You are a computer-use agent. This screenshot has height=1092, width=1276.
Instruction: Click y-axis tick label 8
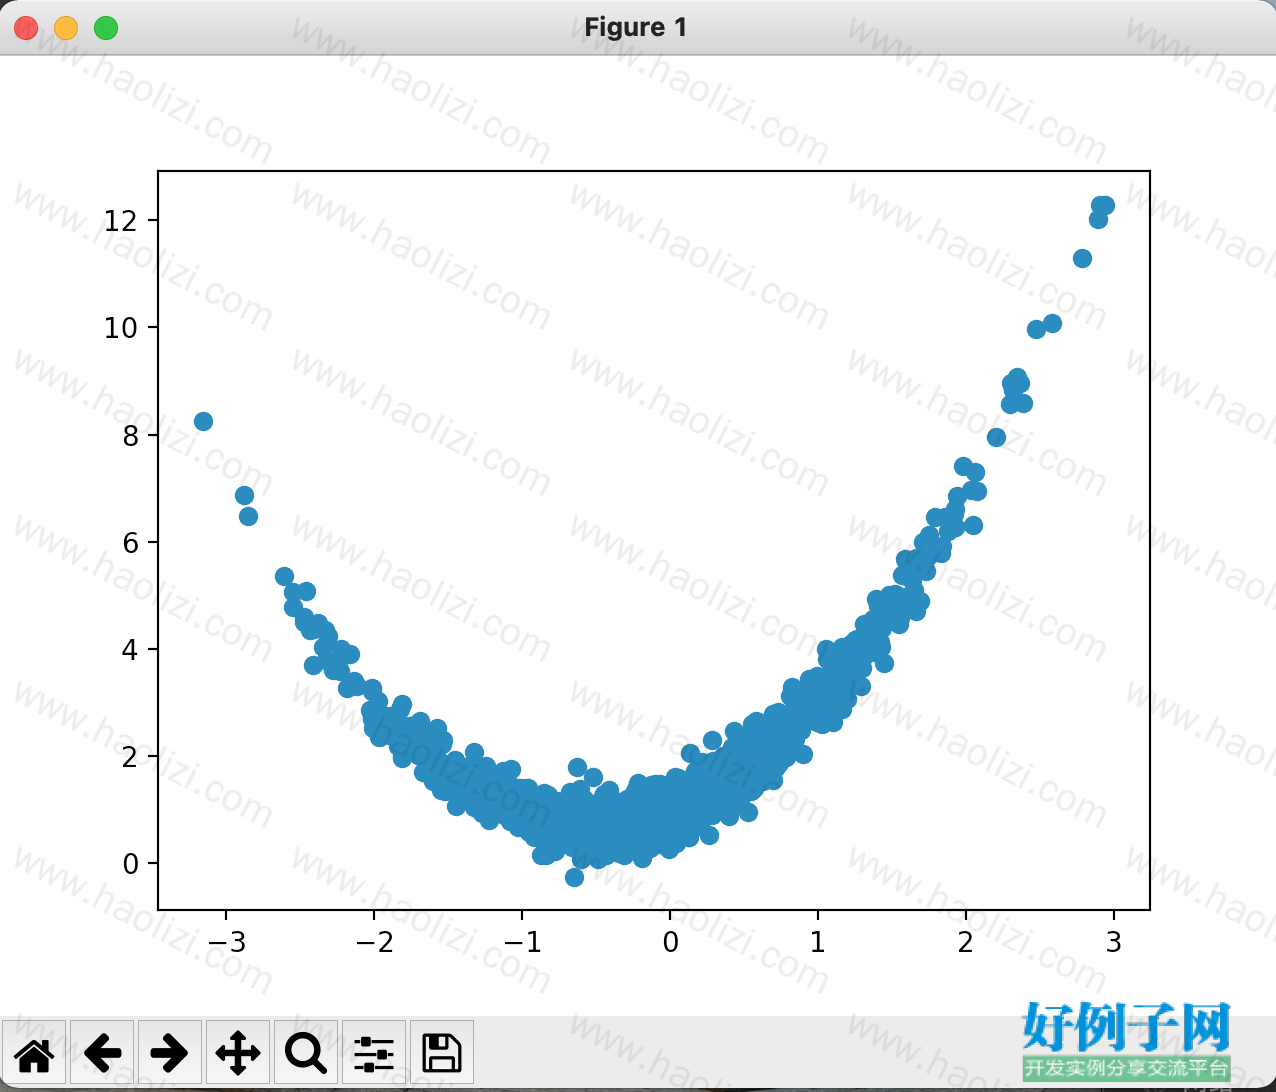(x=129, y=435)
